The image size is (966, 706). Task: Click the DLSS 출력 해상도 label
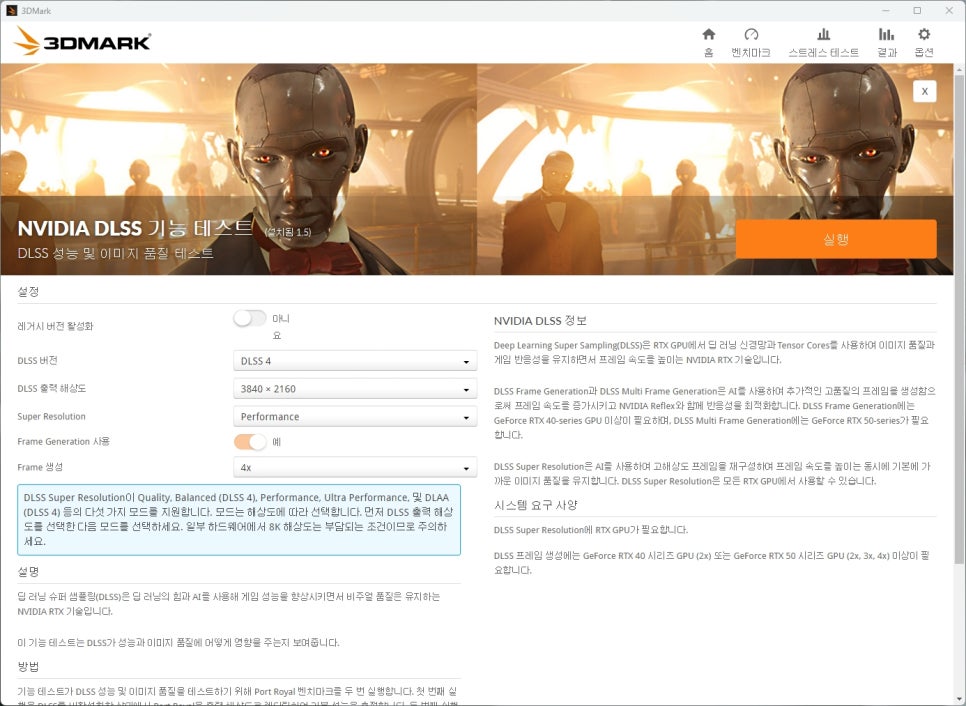click(51, 388)
